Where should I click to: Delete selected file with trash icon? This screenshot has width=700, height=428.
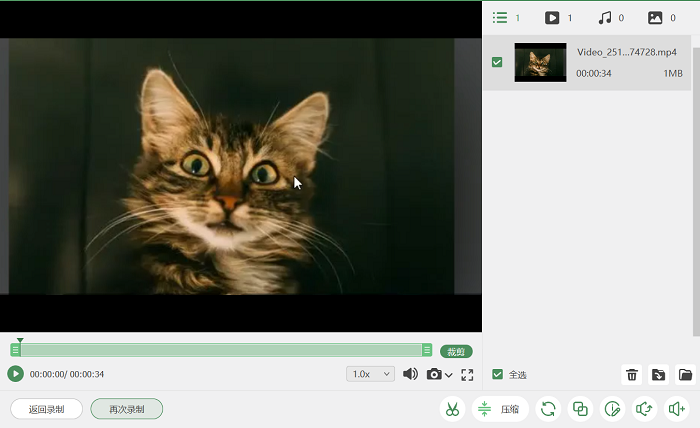coord(632,374)
